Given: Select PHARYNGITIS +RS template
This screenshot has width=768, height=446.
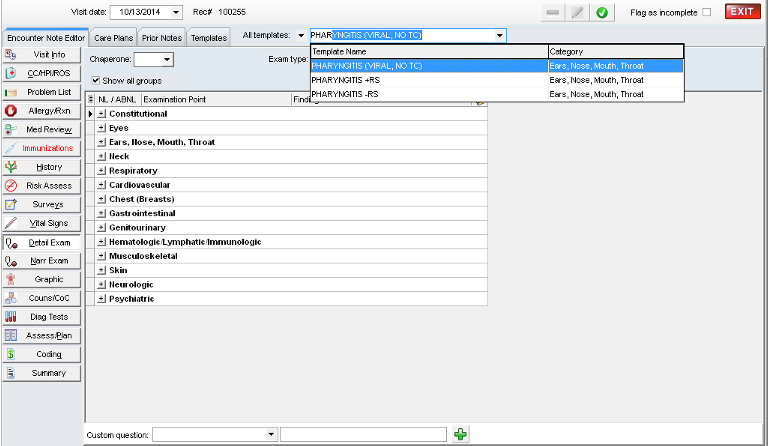Looking at the screenshot, I should (x=497, y=80).
